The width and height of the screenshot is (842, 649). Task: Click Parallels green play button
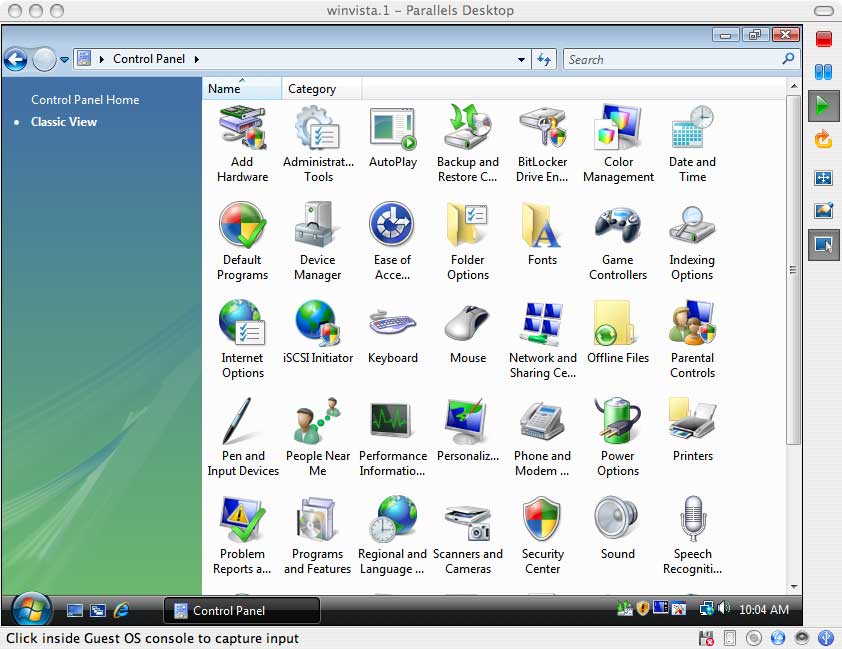click(823, 105)
